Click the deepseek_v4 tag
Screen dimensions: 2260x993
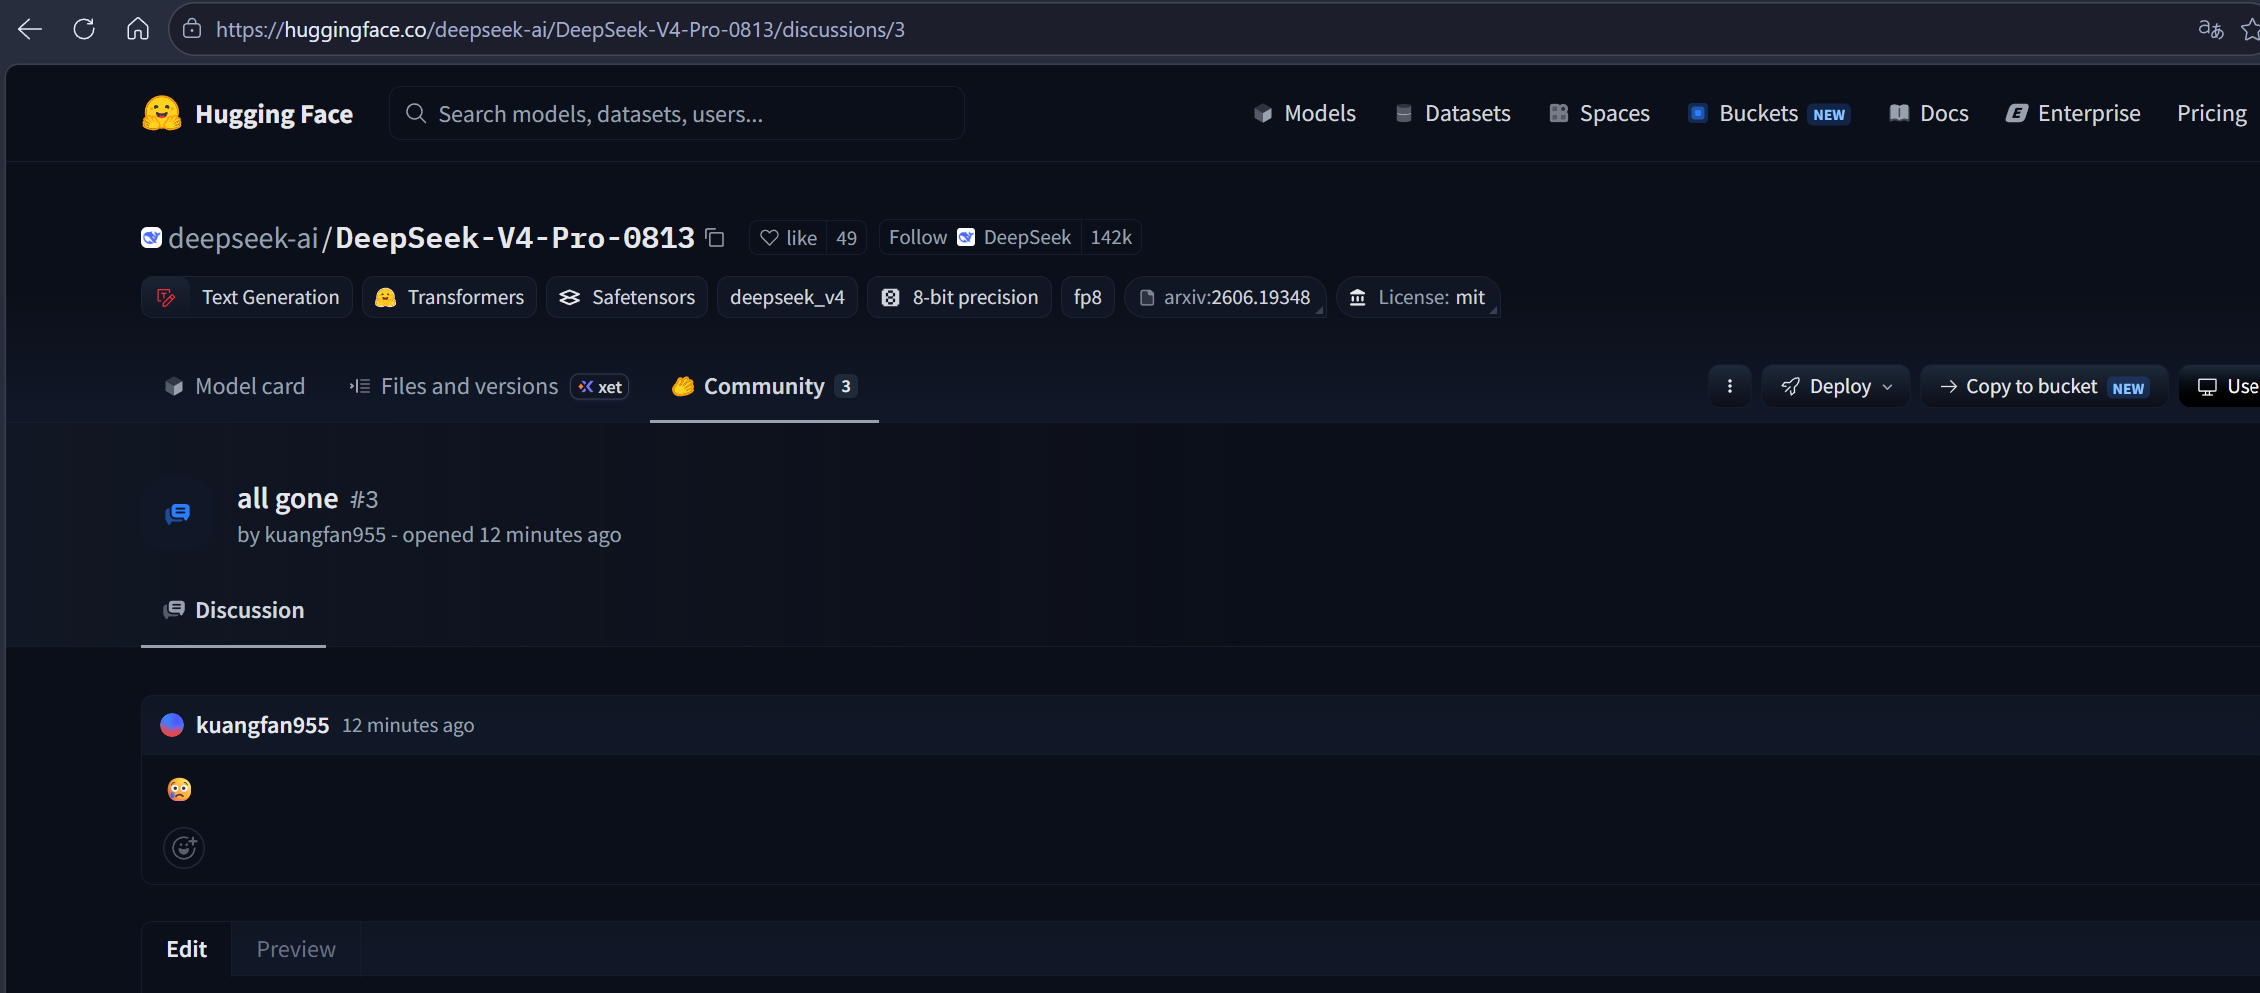[x=787, y=297]
